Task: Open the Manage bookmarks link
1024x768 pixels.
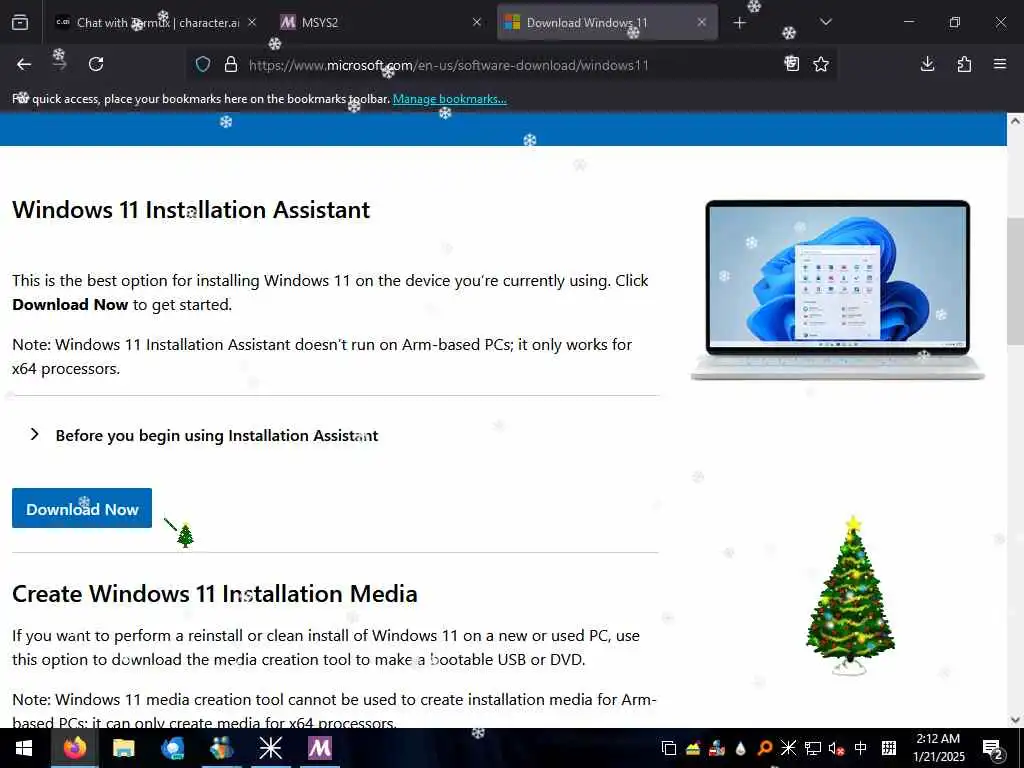Action: 449,99
